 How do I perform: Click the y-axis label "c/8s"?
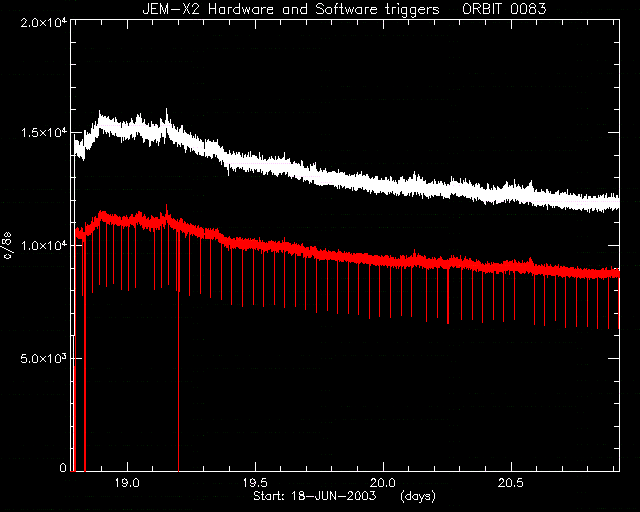tap(8, 245)
